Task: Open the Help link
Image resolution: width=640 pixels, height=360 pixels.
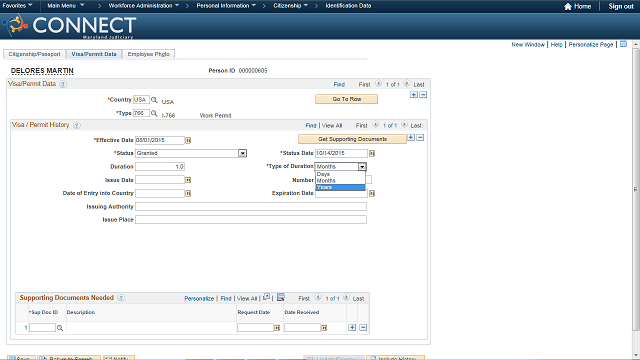Action: [x=556, y=44]
